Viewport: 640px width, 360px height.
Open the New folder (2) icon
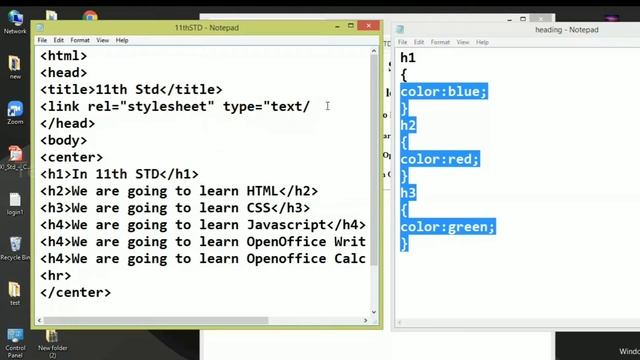click(52, 344)
